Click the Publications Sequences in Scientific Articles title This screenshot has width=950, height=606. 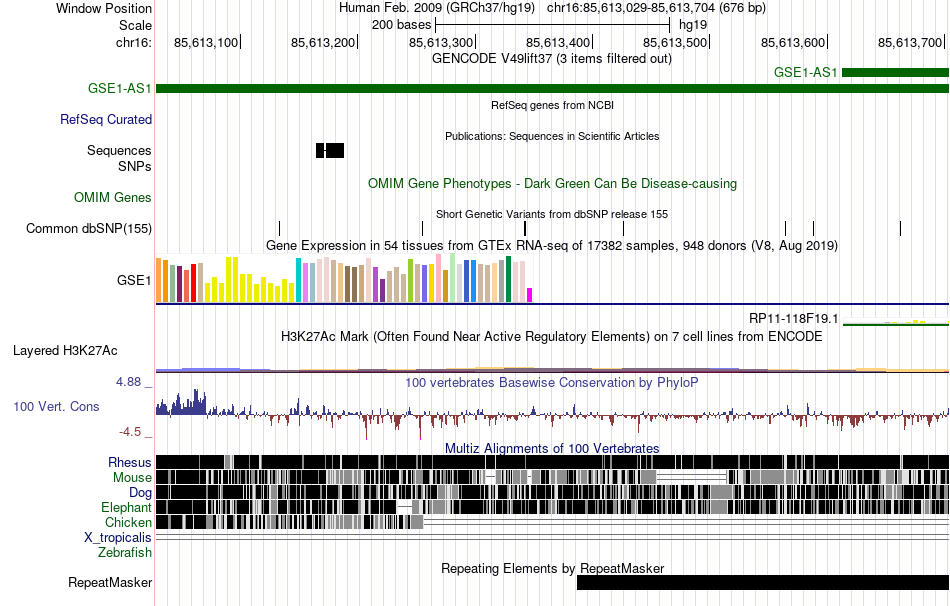pyautogui.click(x=552, y=136)
